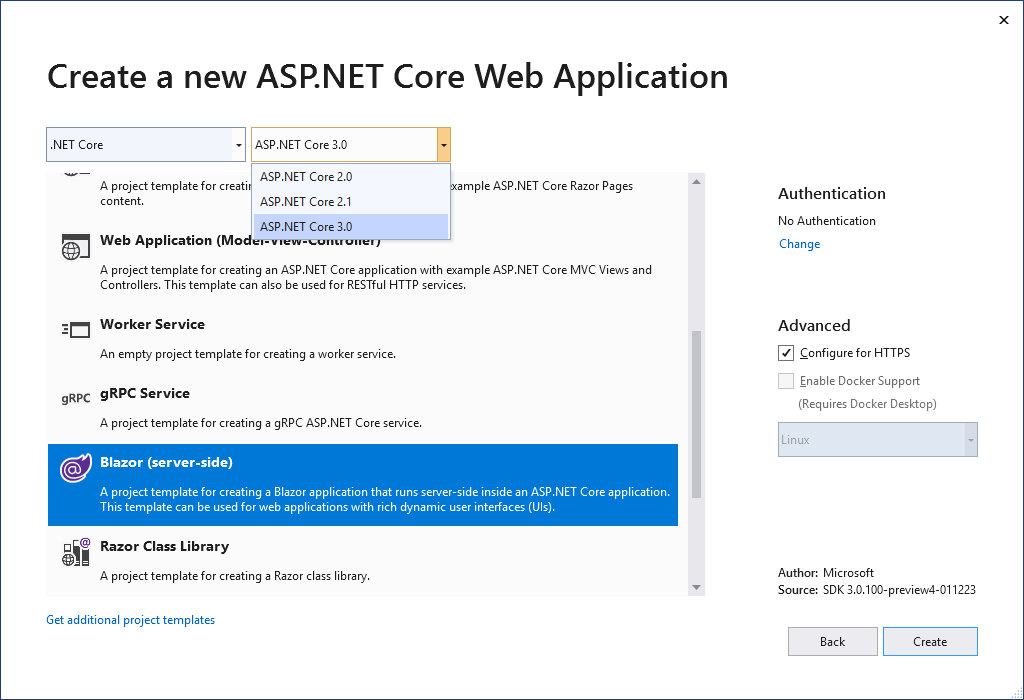Click the template list scroll down arrow
Screen dimensions: 1024x700
696,588
